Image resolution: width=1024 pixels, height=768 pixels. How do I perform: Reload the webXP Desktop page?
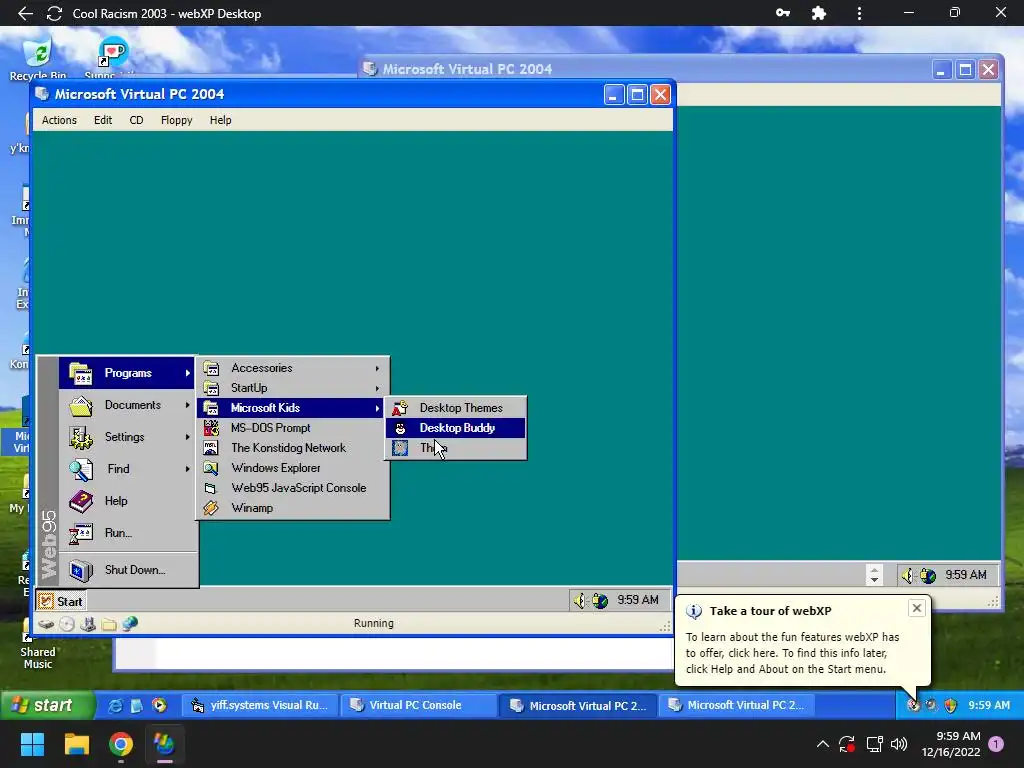point(54,13)
